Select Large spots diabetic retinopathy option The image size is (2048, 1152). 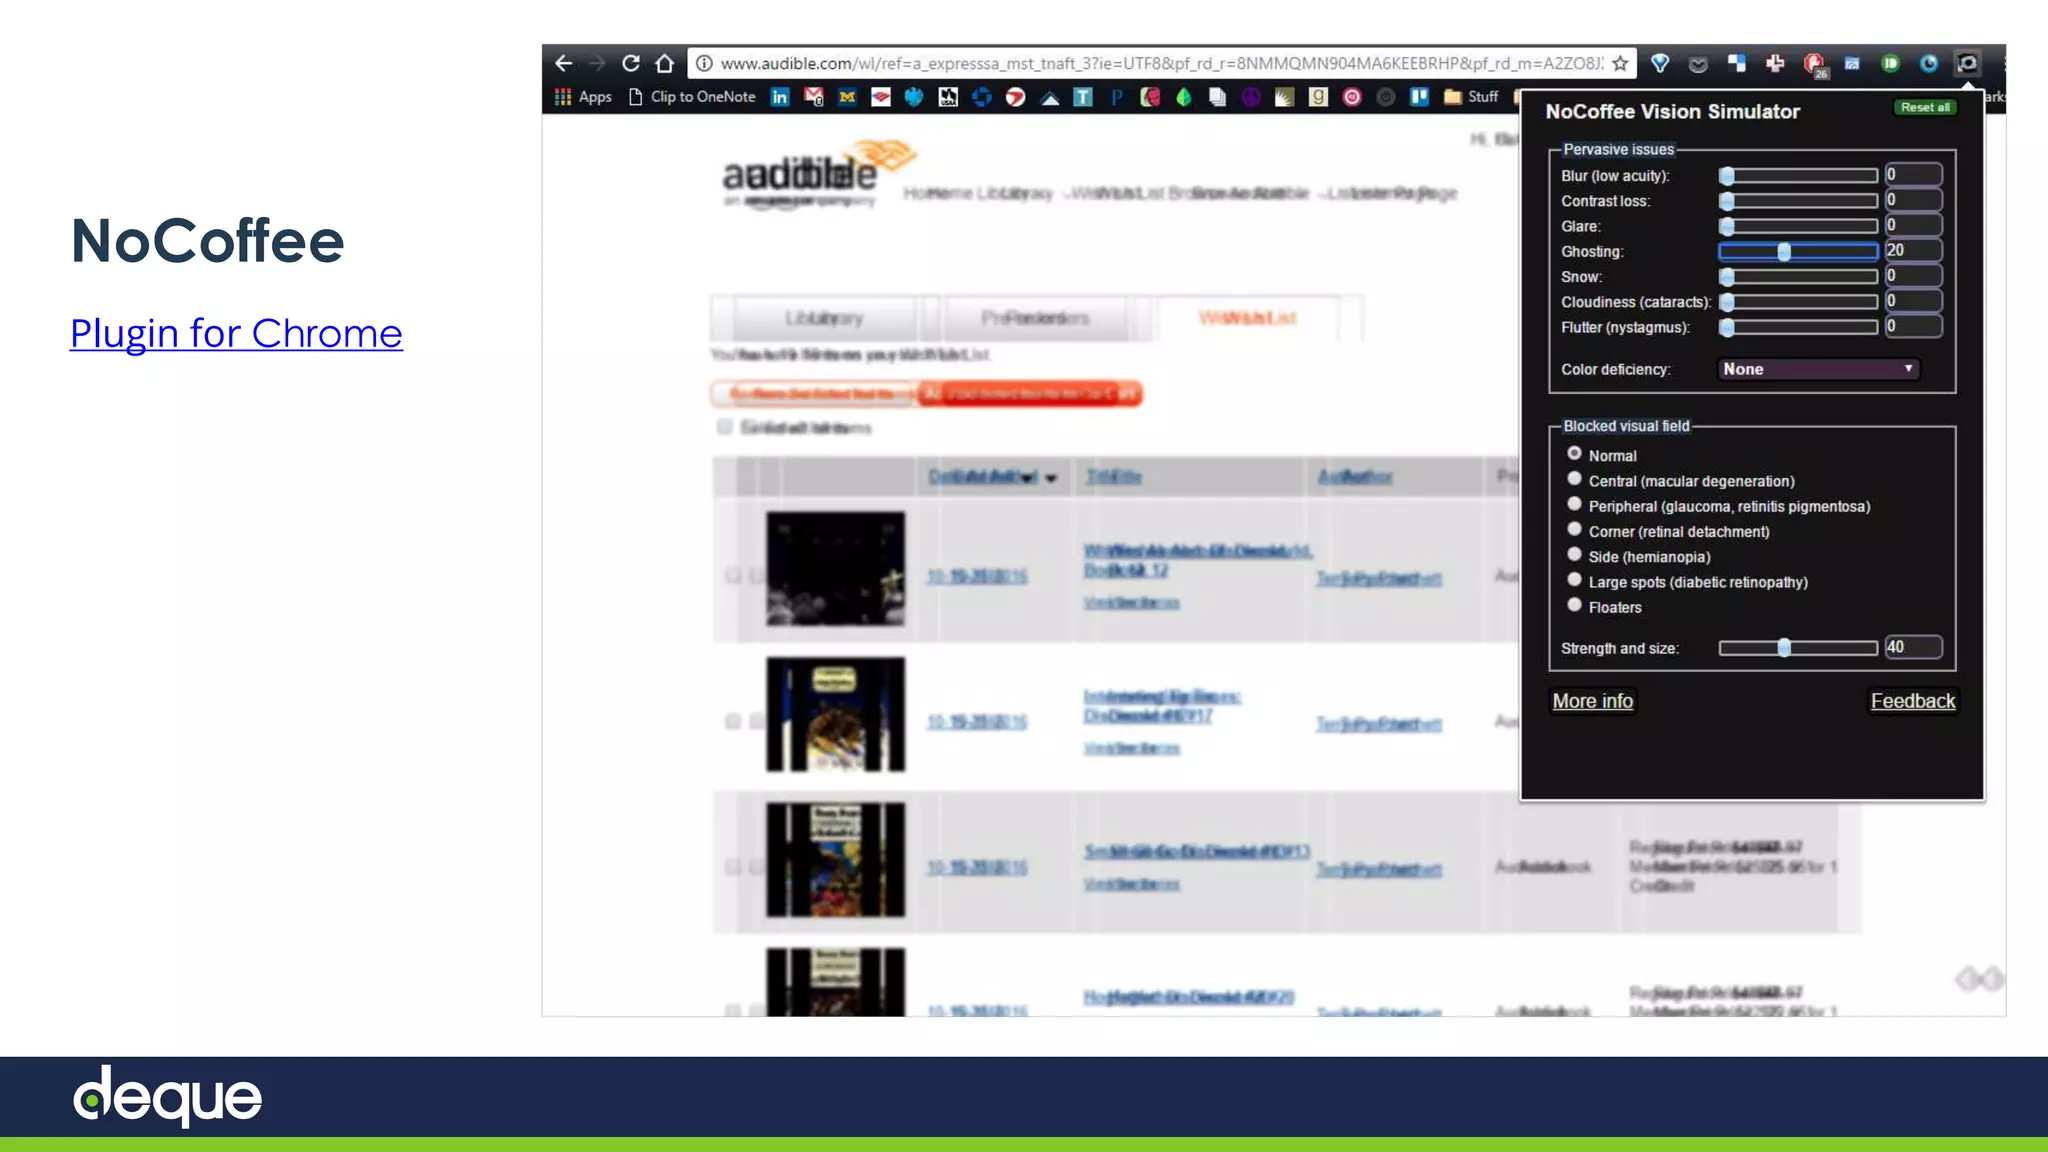tap(1574, 579)
